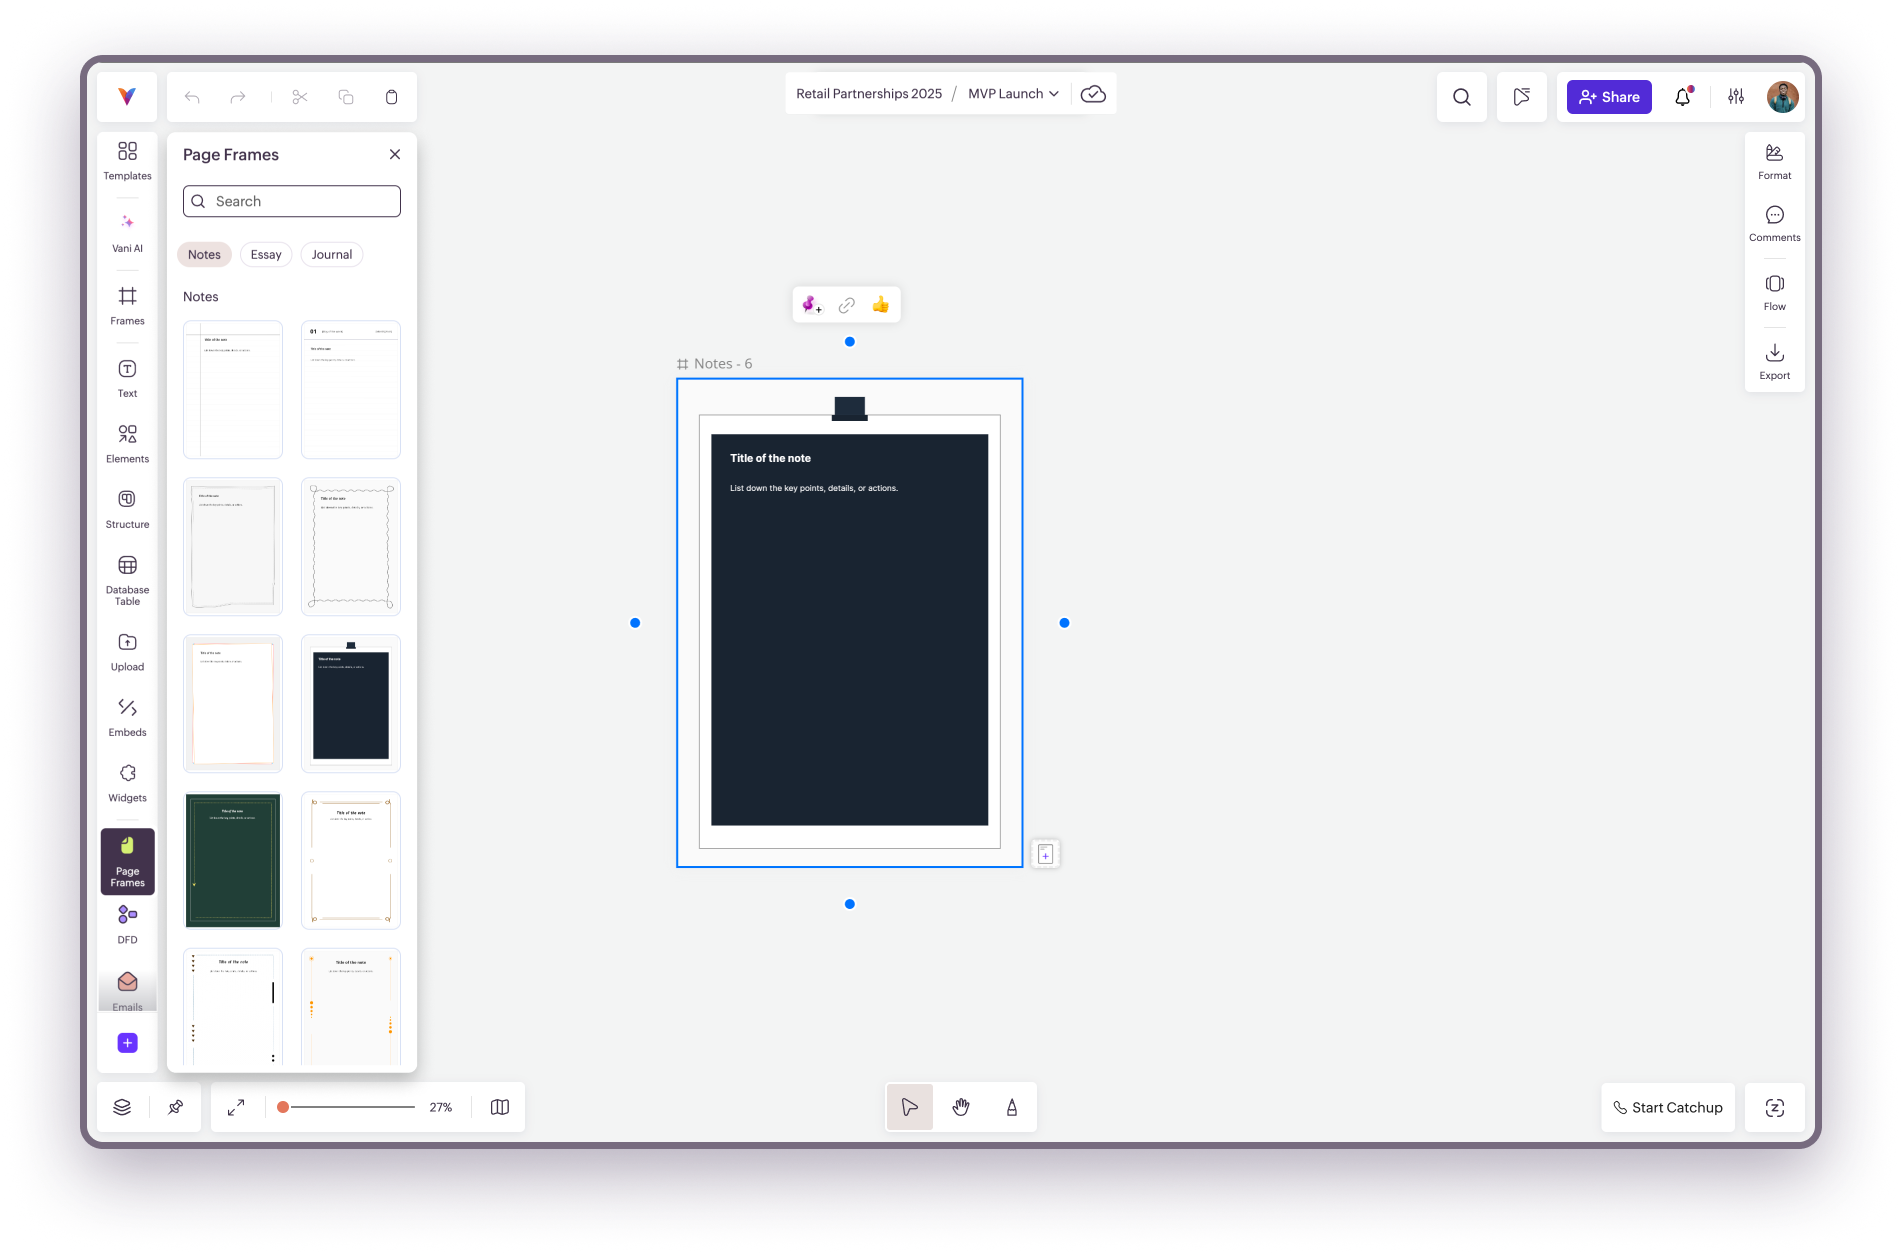This screenshot has width=1902, height=1254.
Task: Add a new page beside the frame
Action: pyautogui.click(x=1045, y=854)
